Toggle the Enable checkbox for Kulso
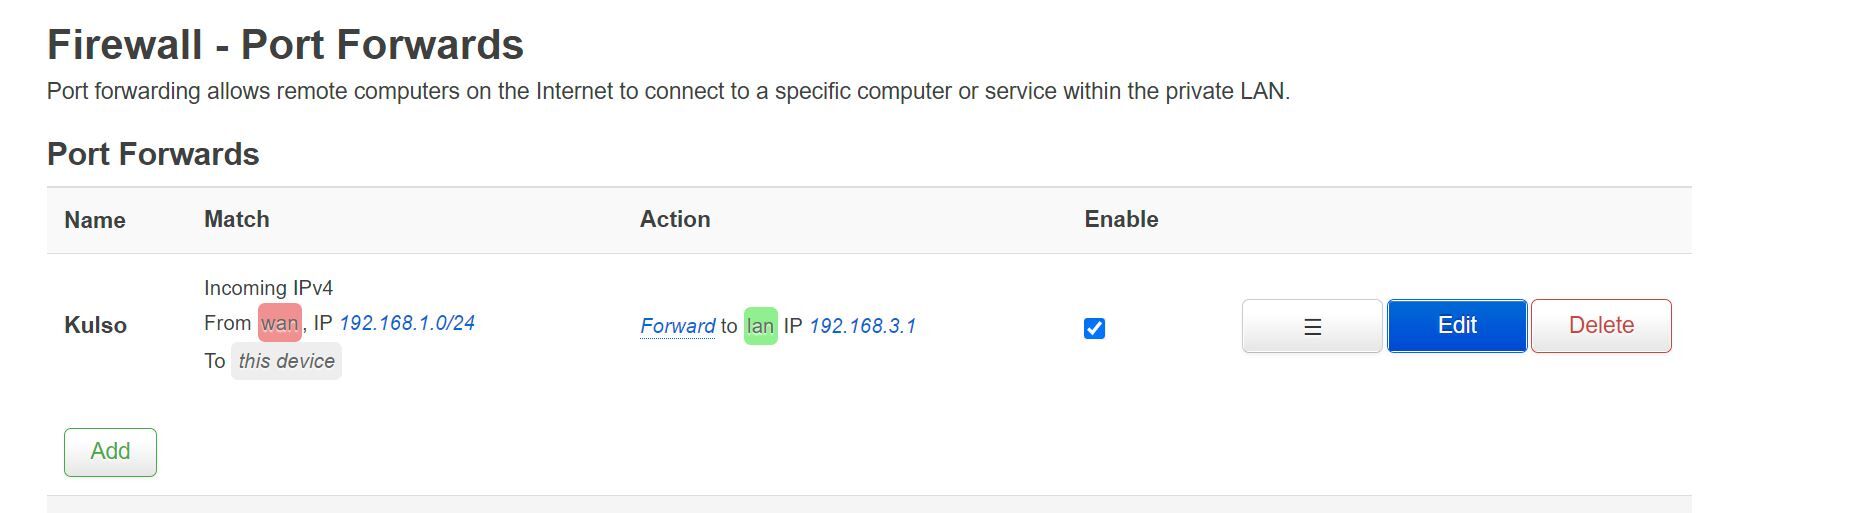 [1094, 328]
